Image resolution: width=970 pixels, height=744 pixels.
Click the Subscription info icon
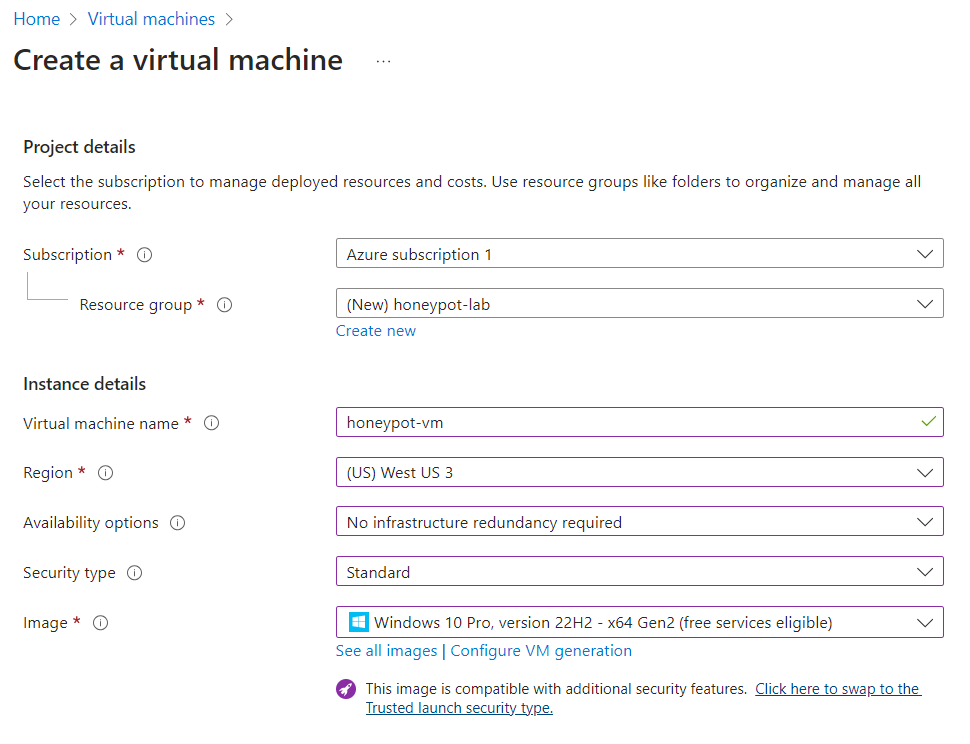(x=144, y=254)
